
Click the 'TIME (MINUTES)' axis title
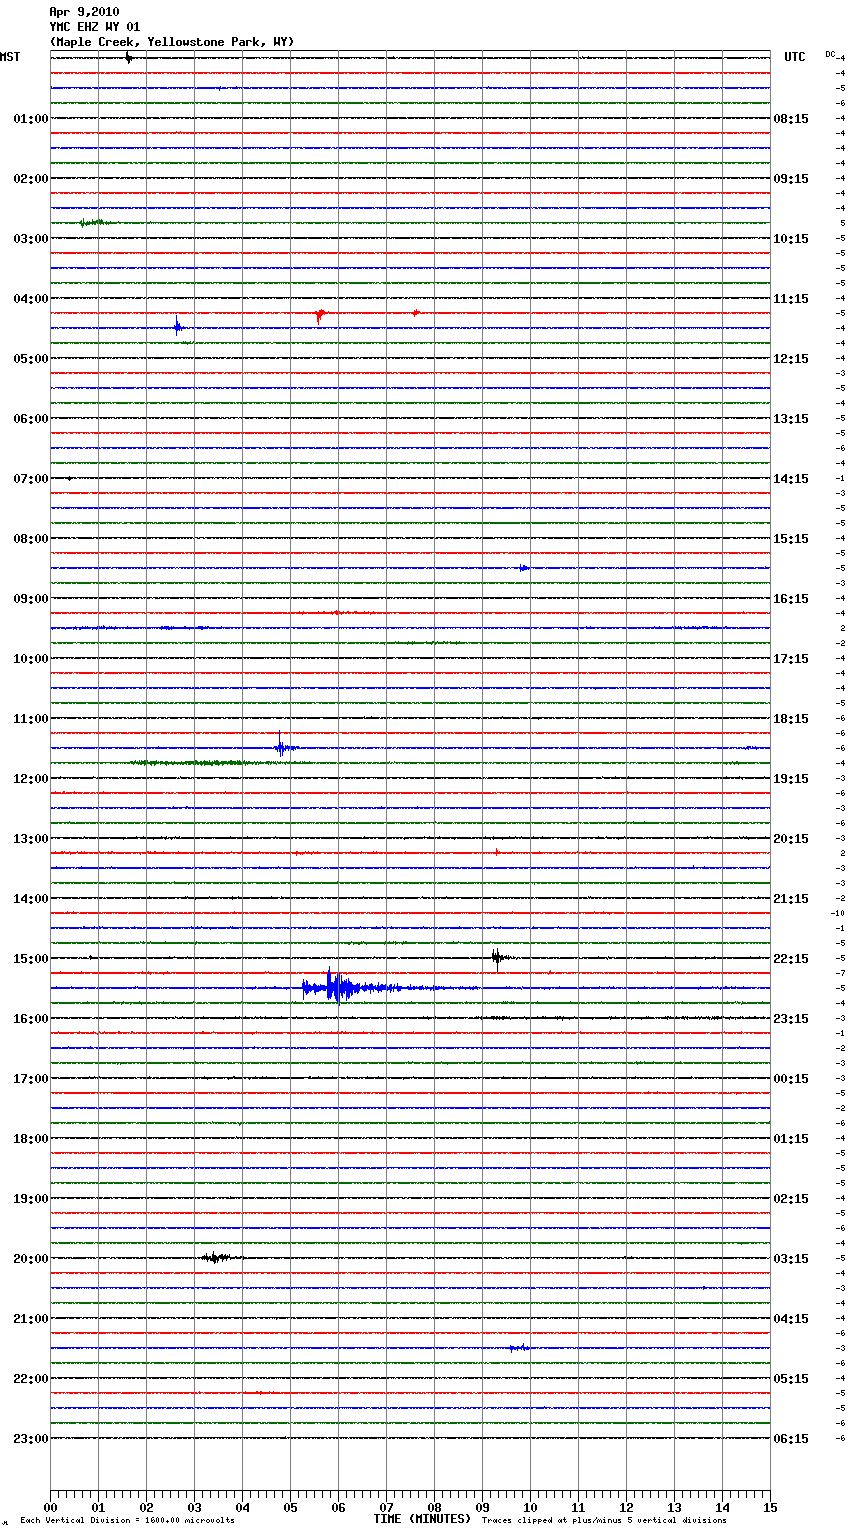422,1519
